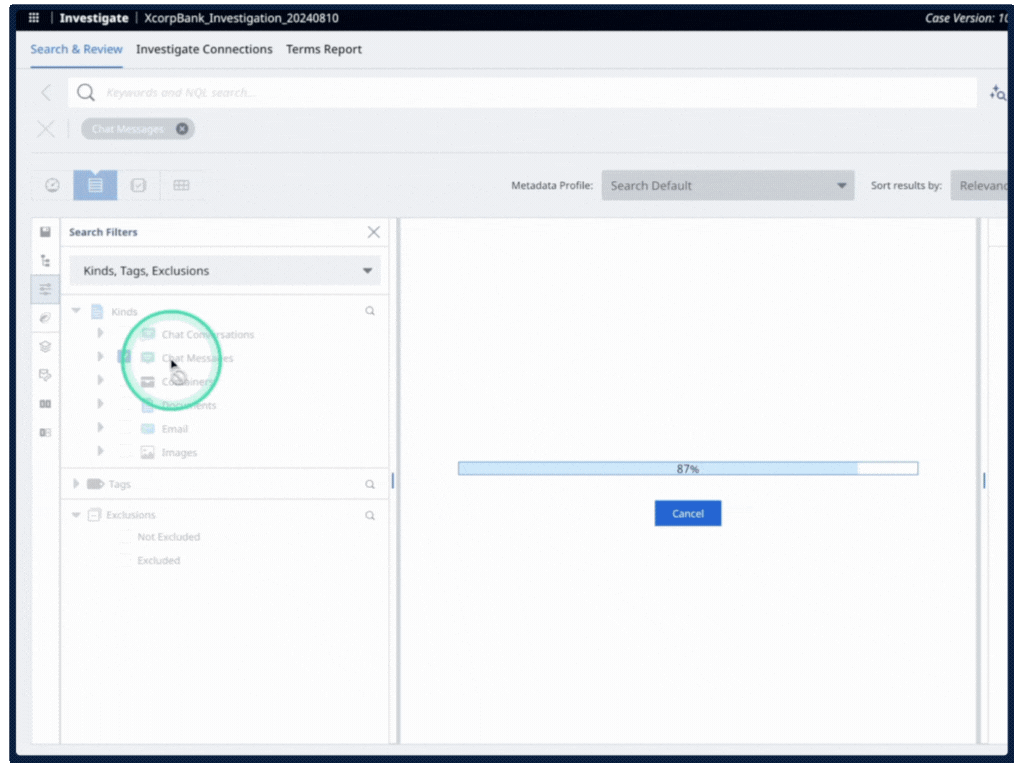Check the Not Excluded checkbox

click(x=124, y=537)
